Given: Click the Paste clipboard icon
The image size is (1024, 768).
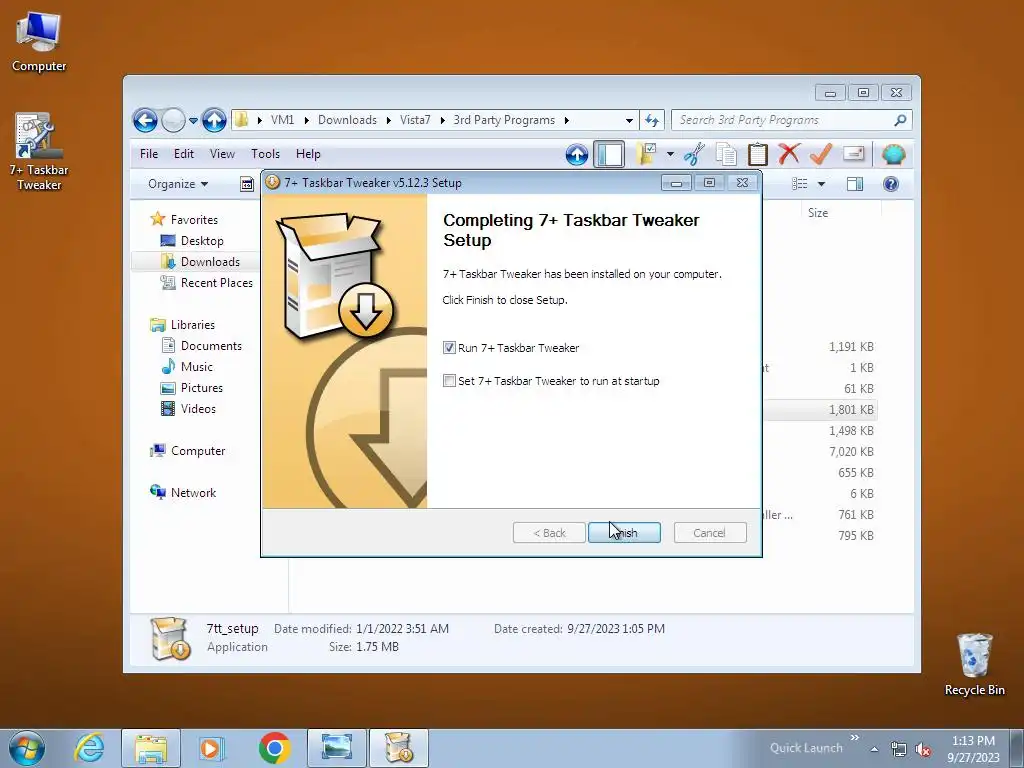Looking at the screenshot, I should [x=758, y=155].
